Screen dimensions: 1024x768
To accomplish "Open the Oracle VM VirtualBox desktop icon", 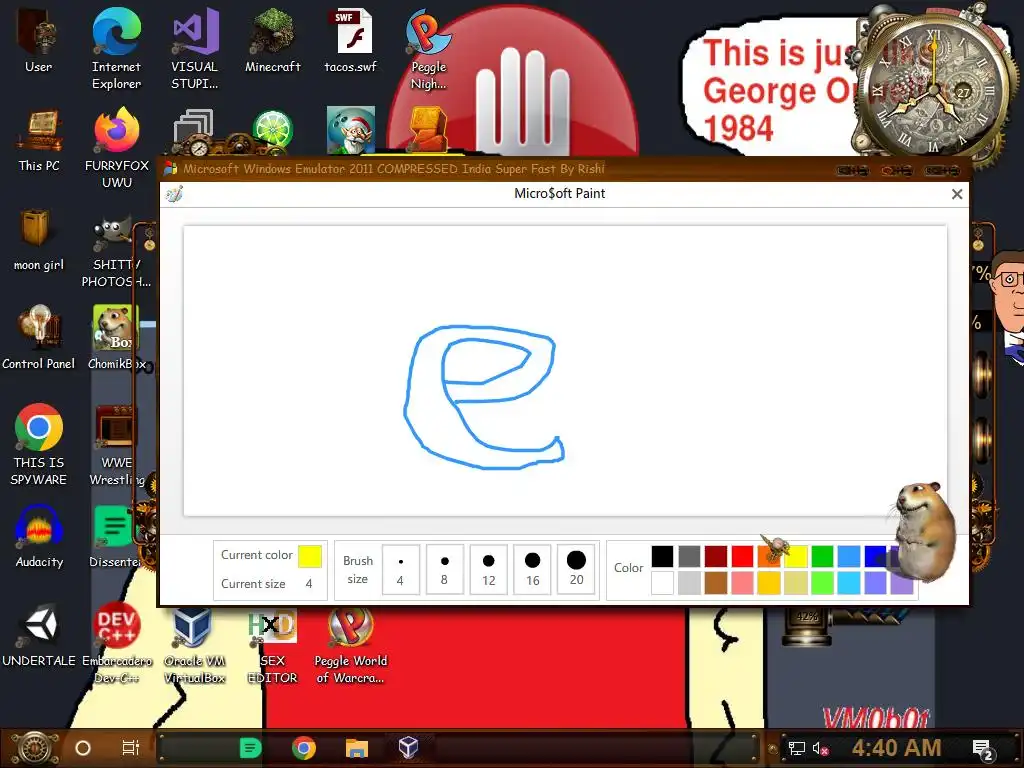I will pyautogui.click(x=195, y=645).
